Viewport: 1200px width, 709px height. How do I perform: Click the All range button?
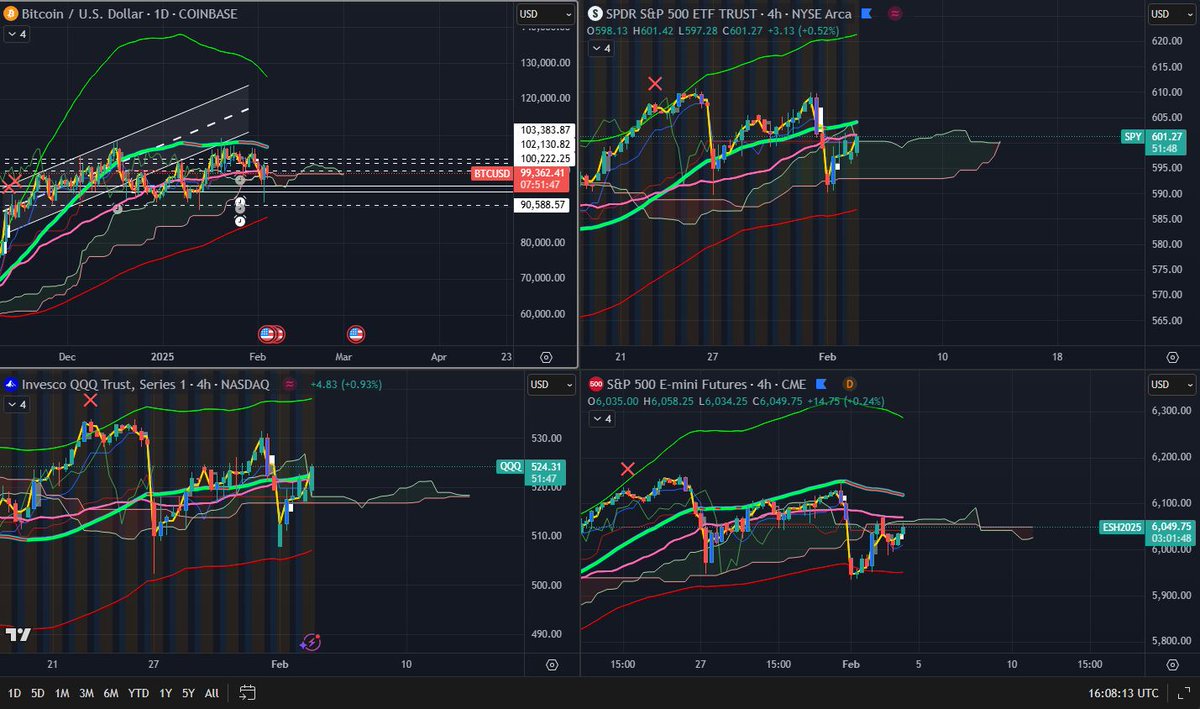point(211,692)
